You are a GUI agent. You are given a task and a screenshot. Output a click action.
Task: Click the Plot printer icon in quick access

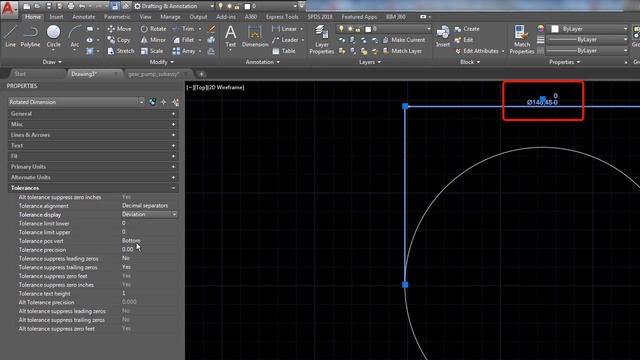[71, 6]
